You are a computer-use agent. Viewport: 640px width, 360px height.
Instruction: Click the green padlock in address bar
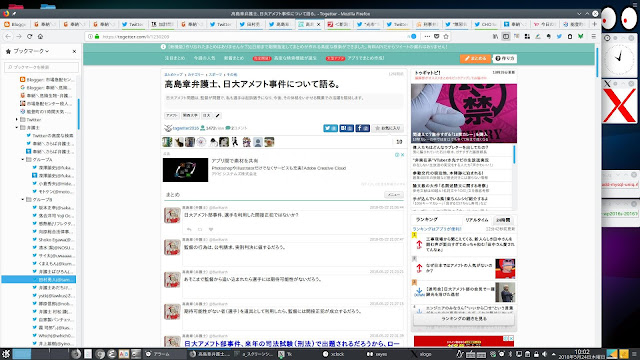tap(97, 36)
